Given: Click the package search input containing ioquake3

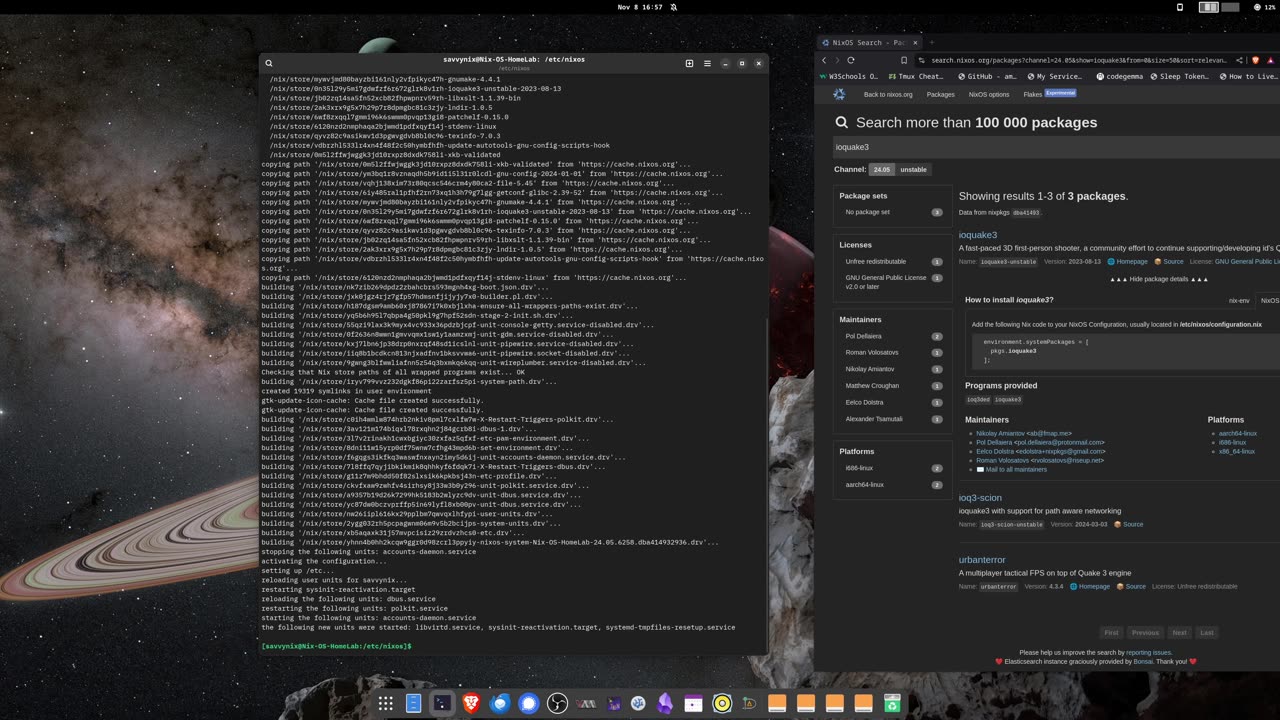Looking at the screenshot, I should [1057, 147].
